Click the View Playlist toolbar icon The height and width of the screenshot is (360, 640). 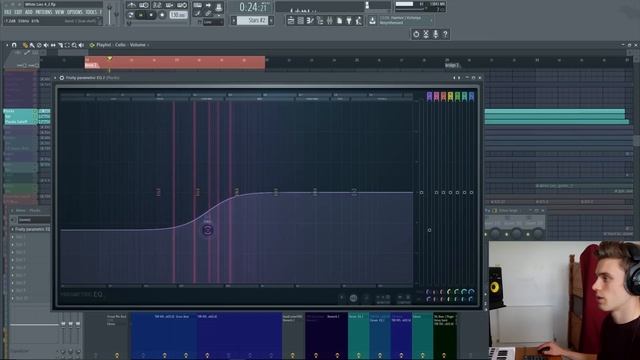[x=291, y=20]
